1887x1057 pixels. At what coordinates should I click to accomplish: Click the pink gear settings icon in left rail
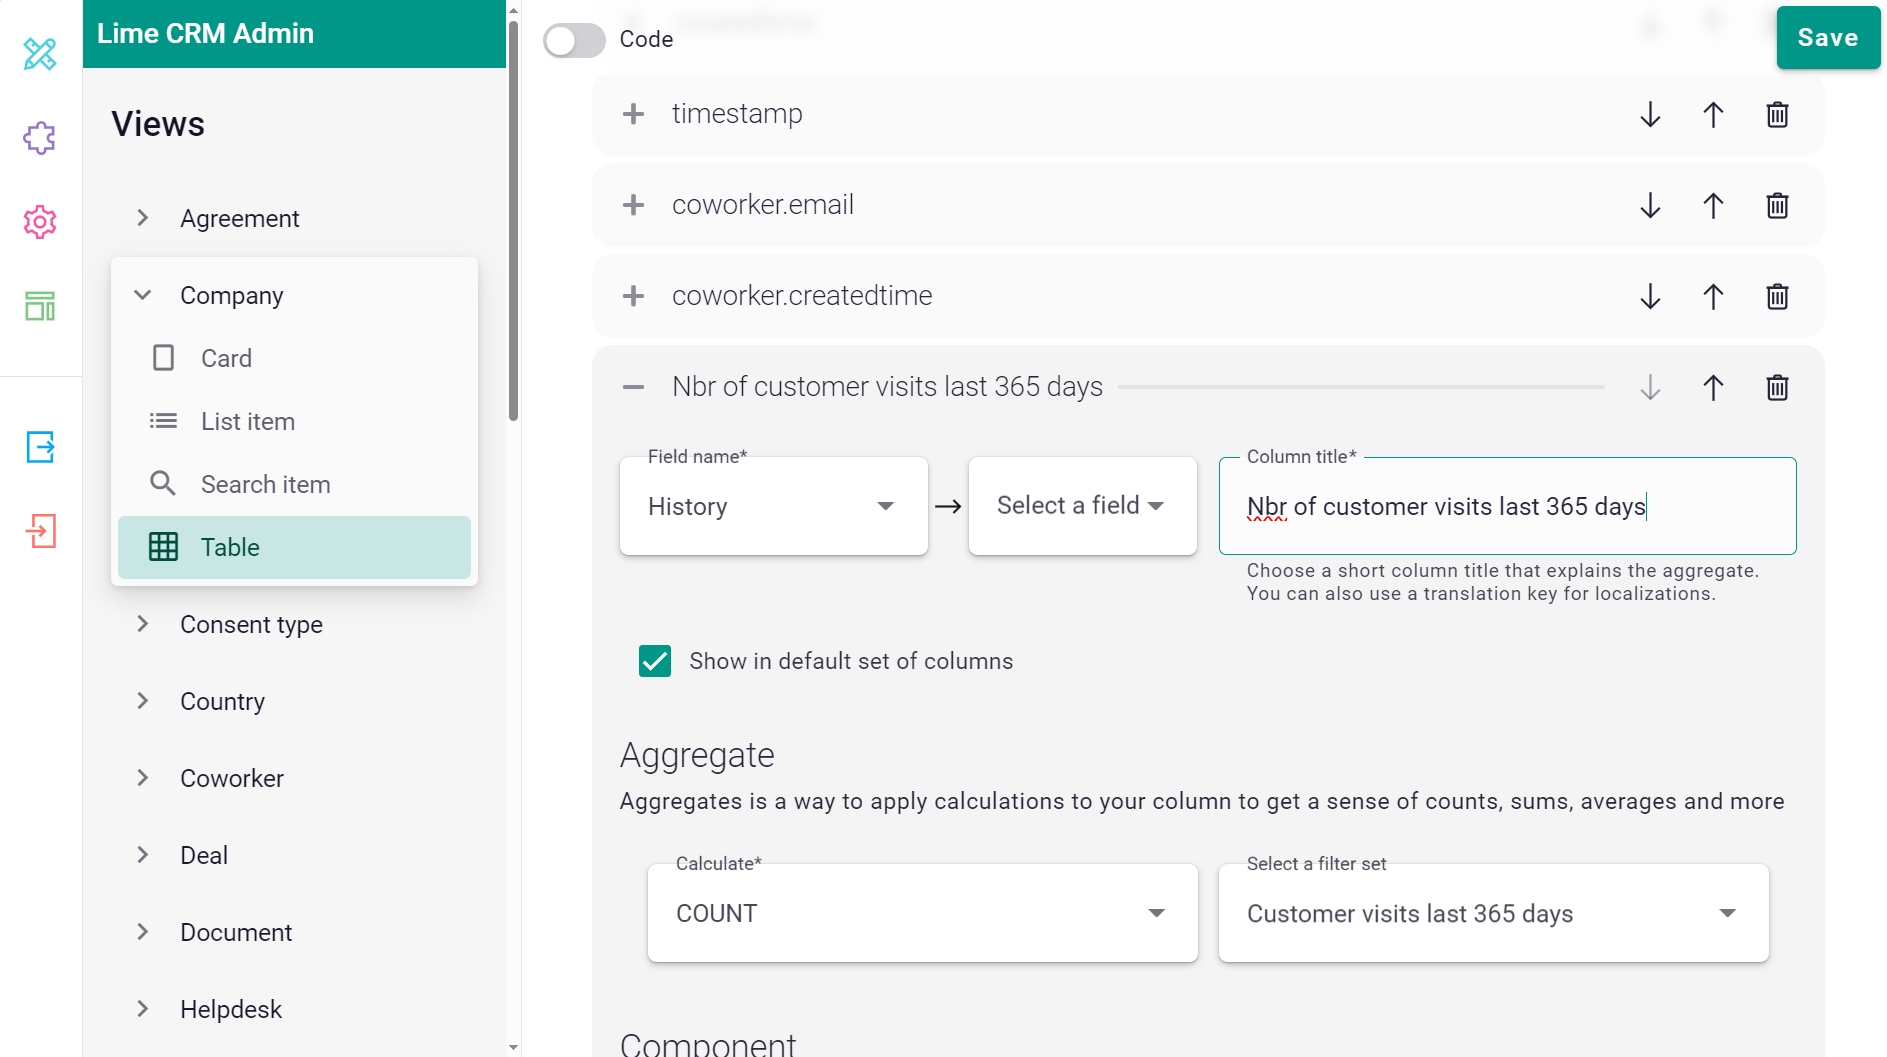click(40, 222)
